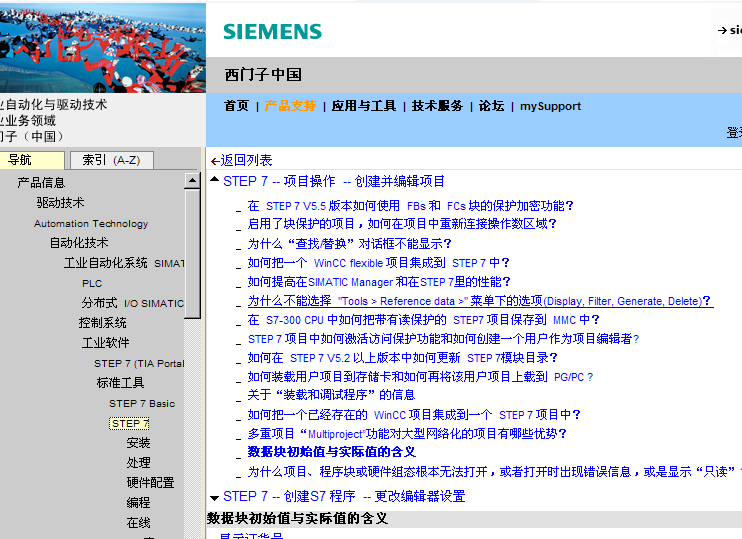Viewport: 742px width, 539px height.
Task: Select the highlighted STEP 7 tree node
Action: [130, 423]
